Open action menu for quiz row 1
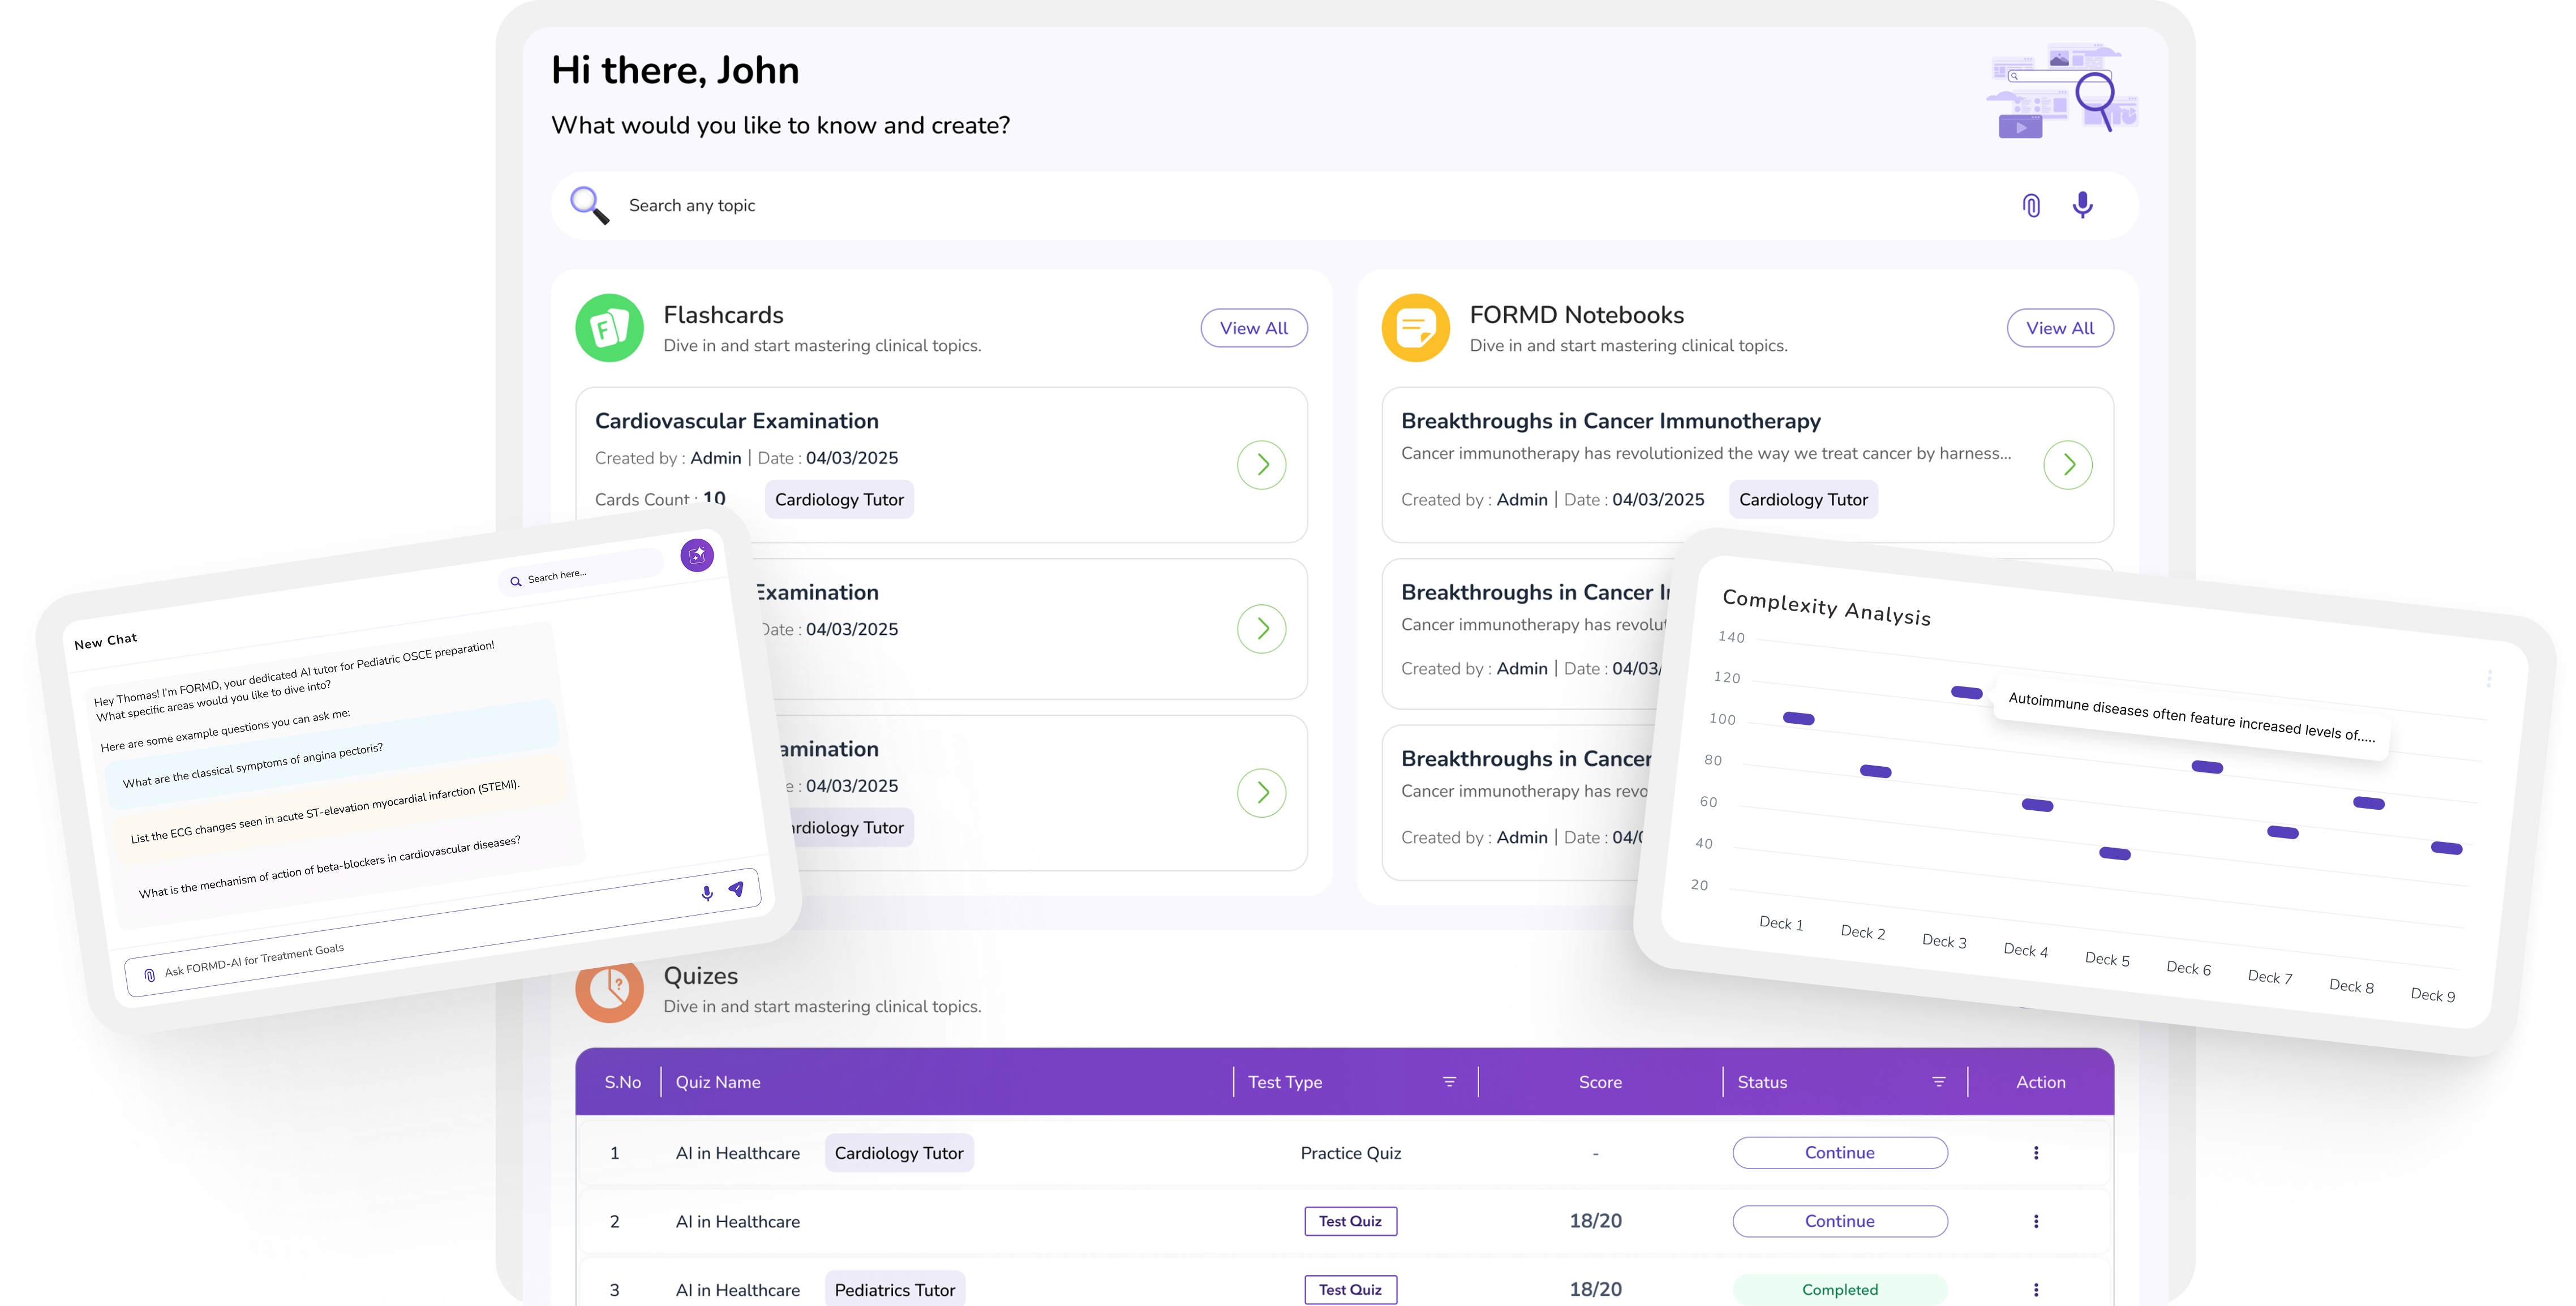Screen dimensions: 2576x1306 [2036, 1153]
